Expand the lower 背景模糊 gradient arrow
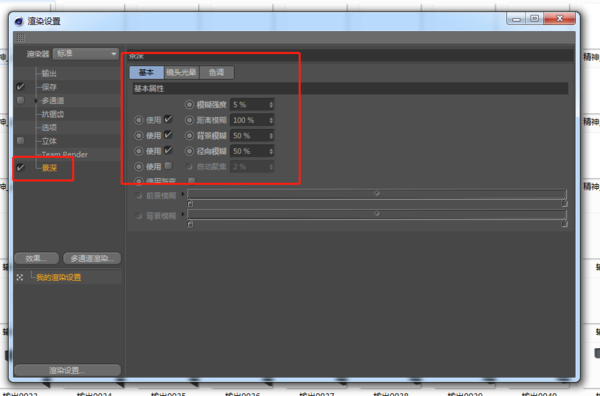The height and width of the screenshot is (396, 600). click(183, 214)
